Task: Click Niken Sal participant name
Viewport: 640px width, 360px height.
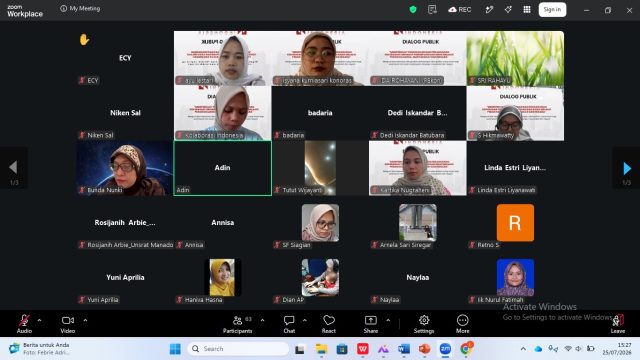Action: pos(125,113)
